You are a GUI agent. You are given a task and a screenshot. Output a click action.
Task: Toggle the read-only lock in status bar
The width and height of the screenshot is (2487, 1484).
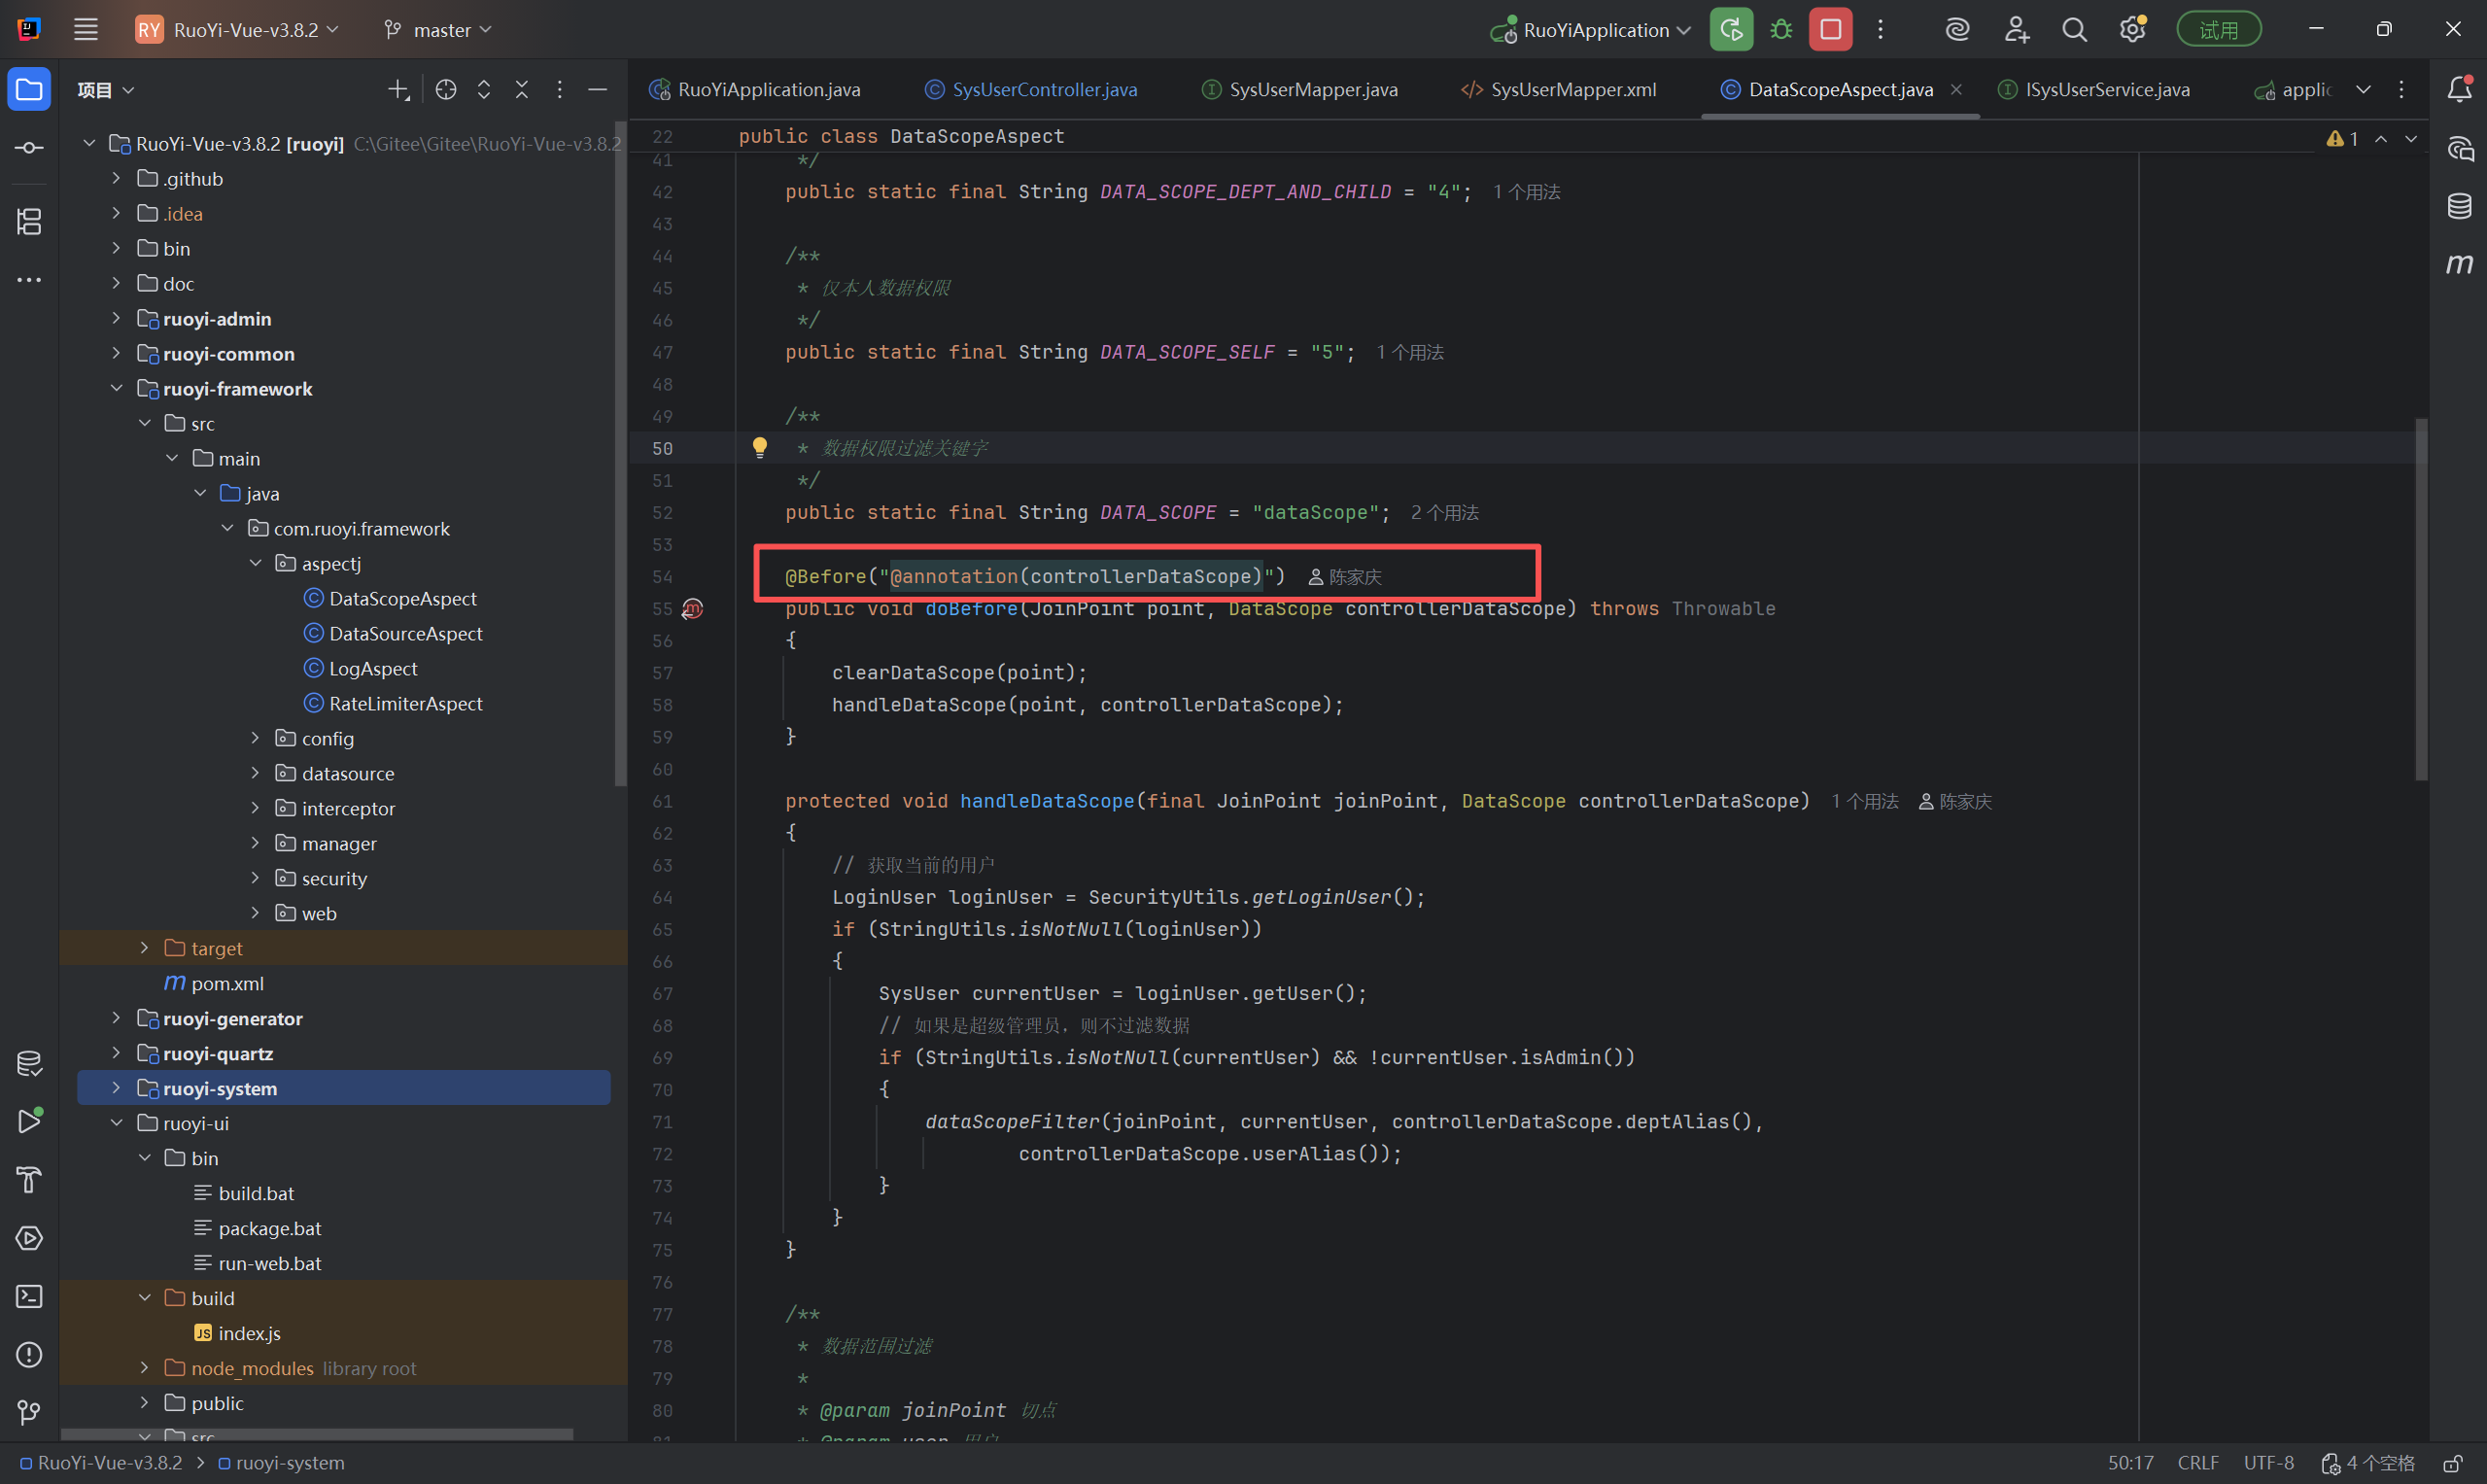click(x=2452, y=1463)
